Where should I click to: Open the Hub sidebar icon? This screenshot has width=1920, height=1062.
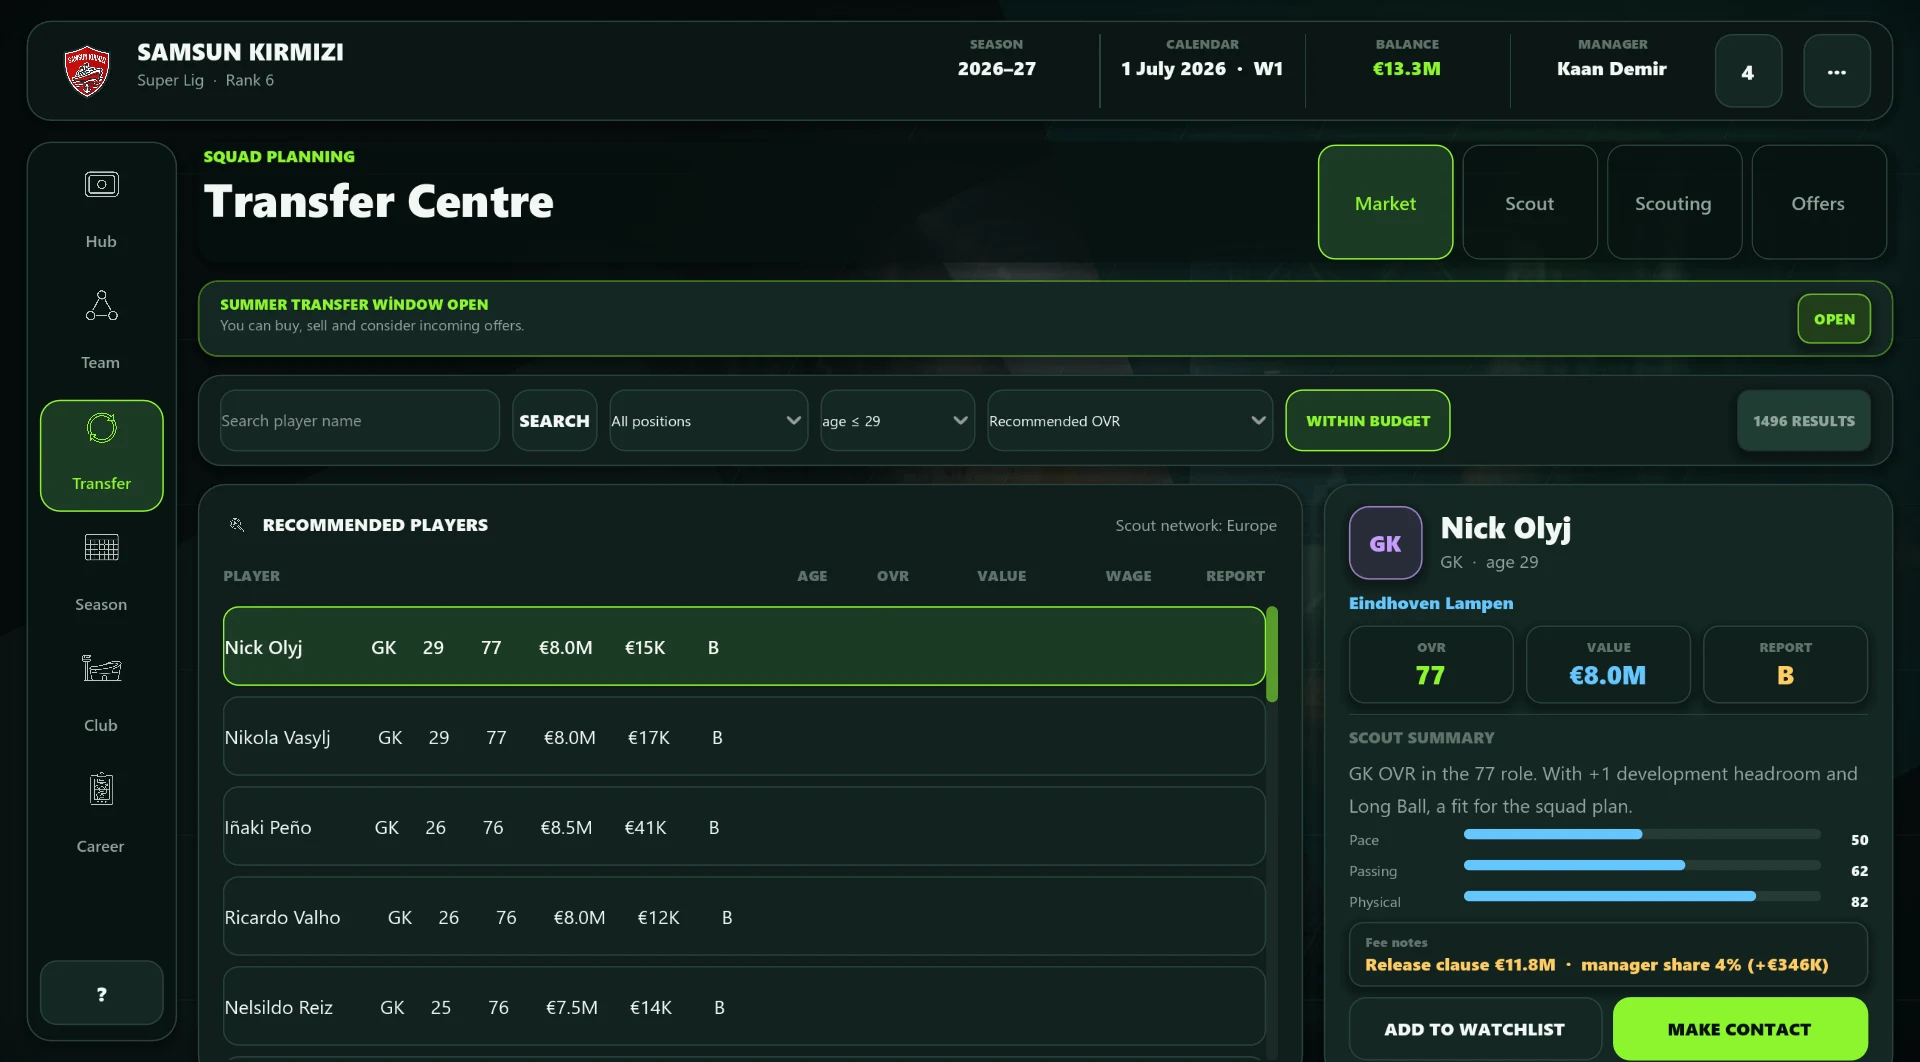pyautogui.click(x=101, y=184)
